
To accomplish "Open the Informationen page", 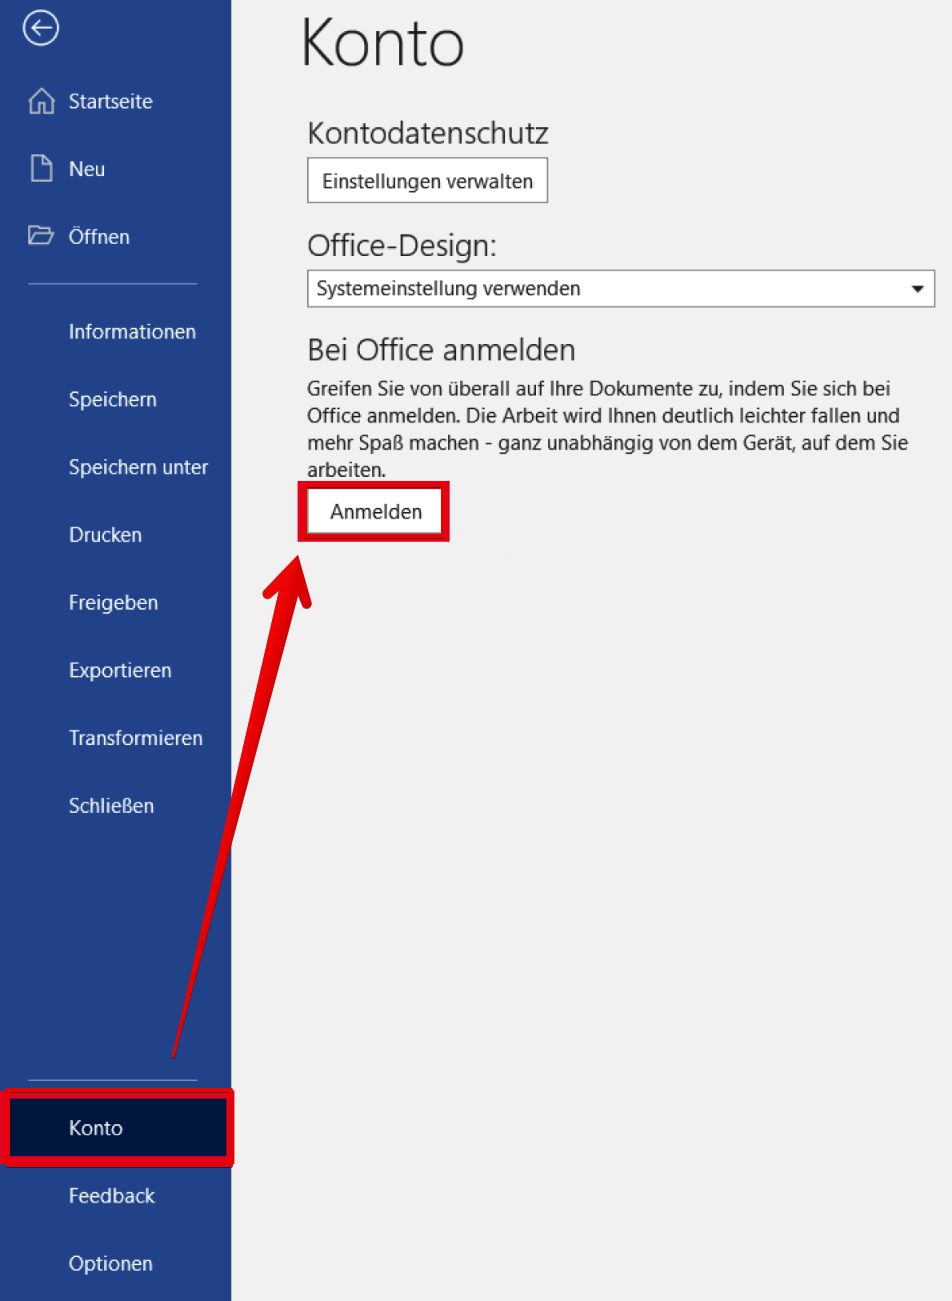I will [x=132, y=331].
